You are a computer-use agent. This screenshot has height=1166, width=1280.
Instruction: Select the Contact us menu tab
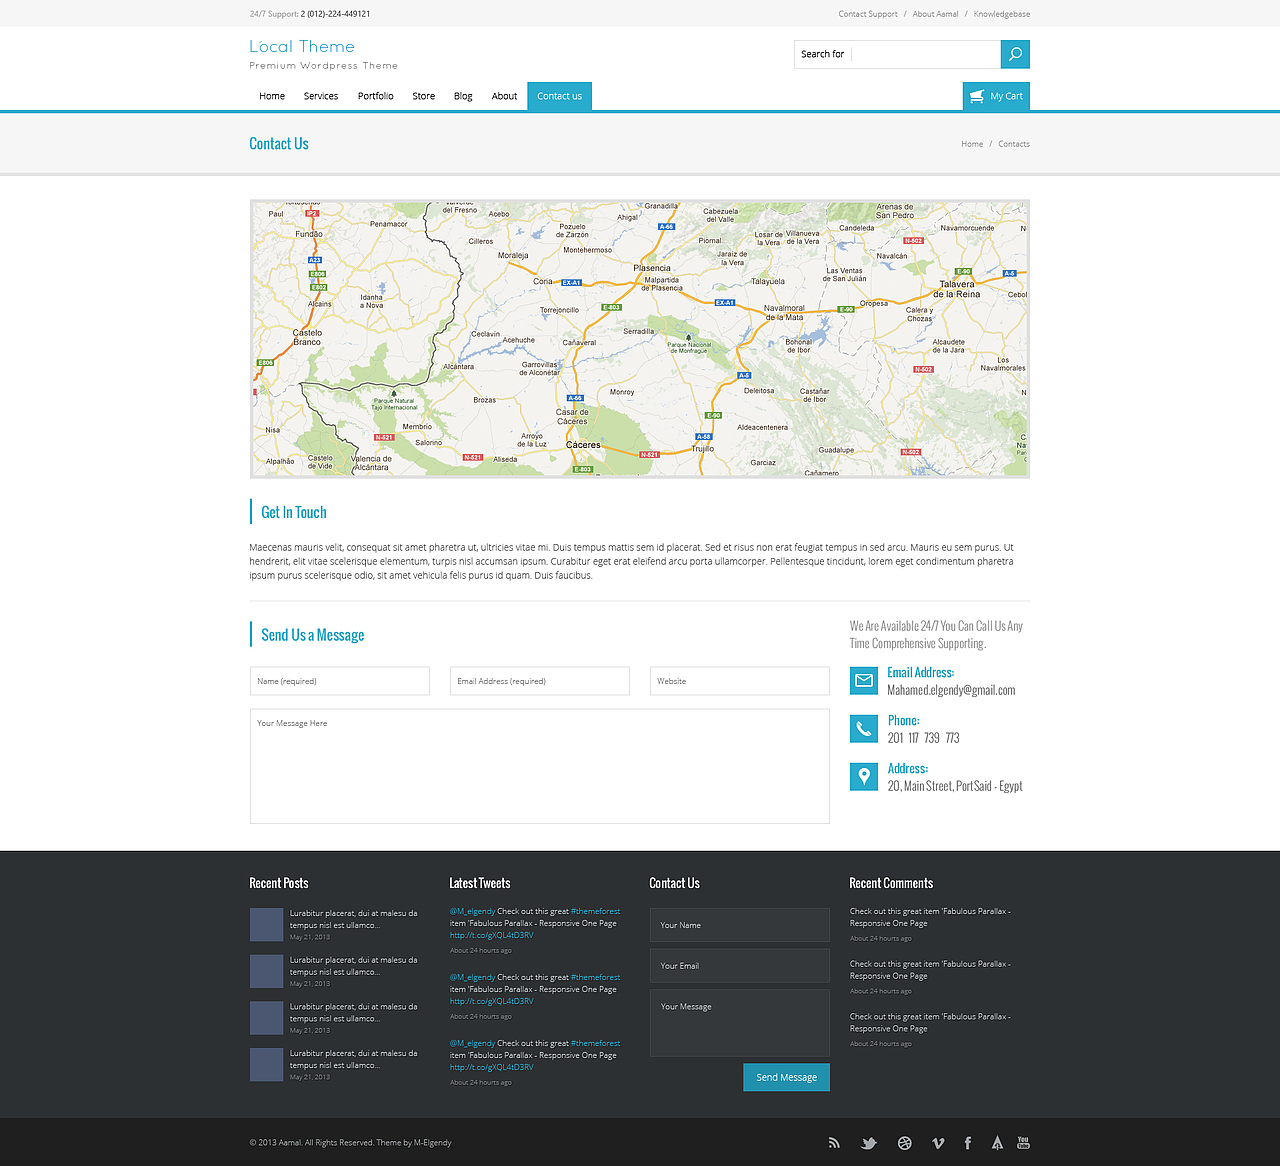560,96
